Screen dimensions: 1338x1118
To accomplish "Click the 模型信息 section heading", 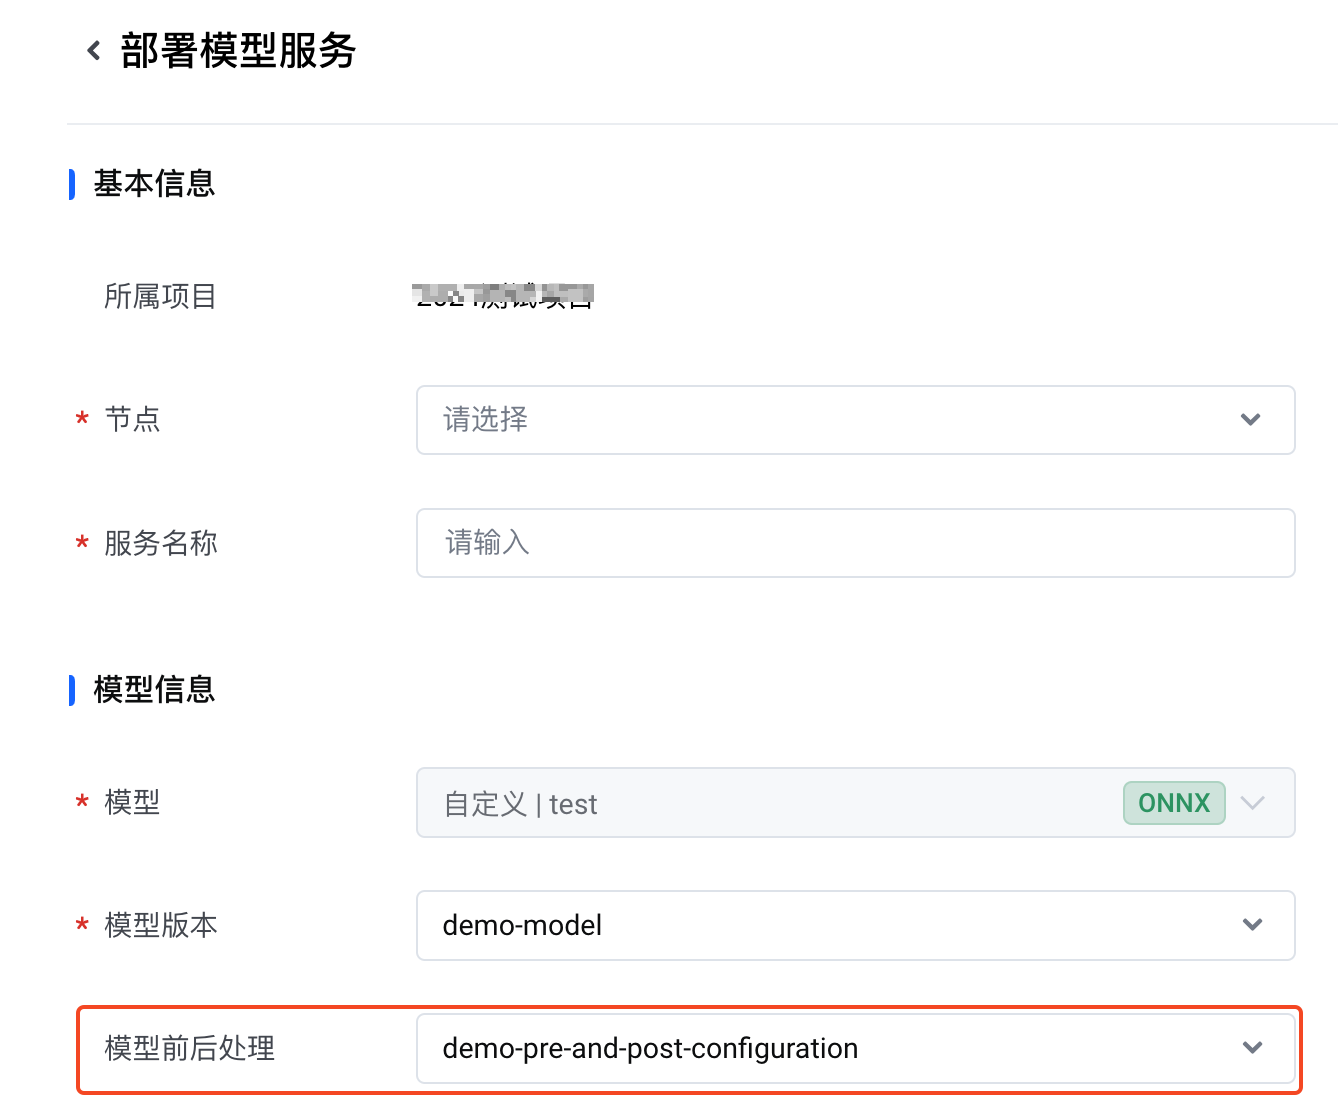I will (154, 689).
